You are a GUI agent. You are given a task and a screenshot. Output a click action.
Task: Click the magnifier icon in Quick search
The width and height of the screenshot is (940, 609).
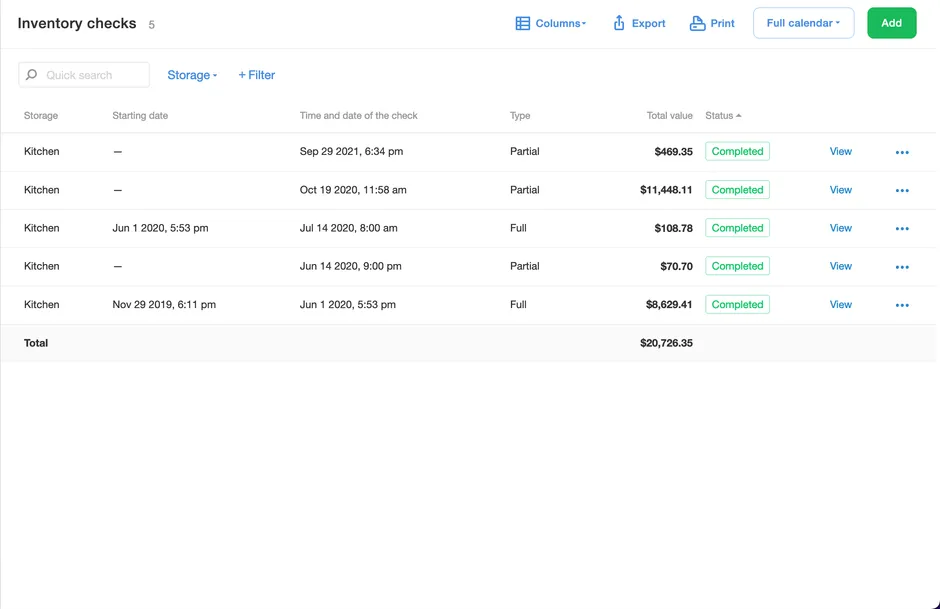coord(32,75)
